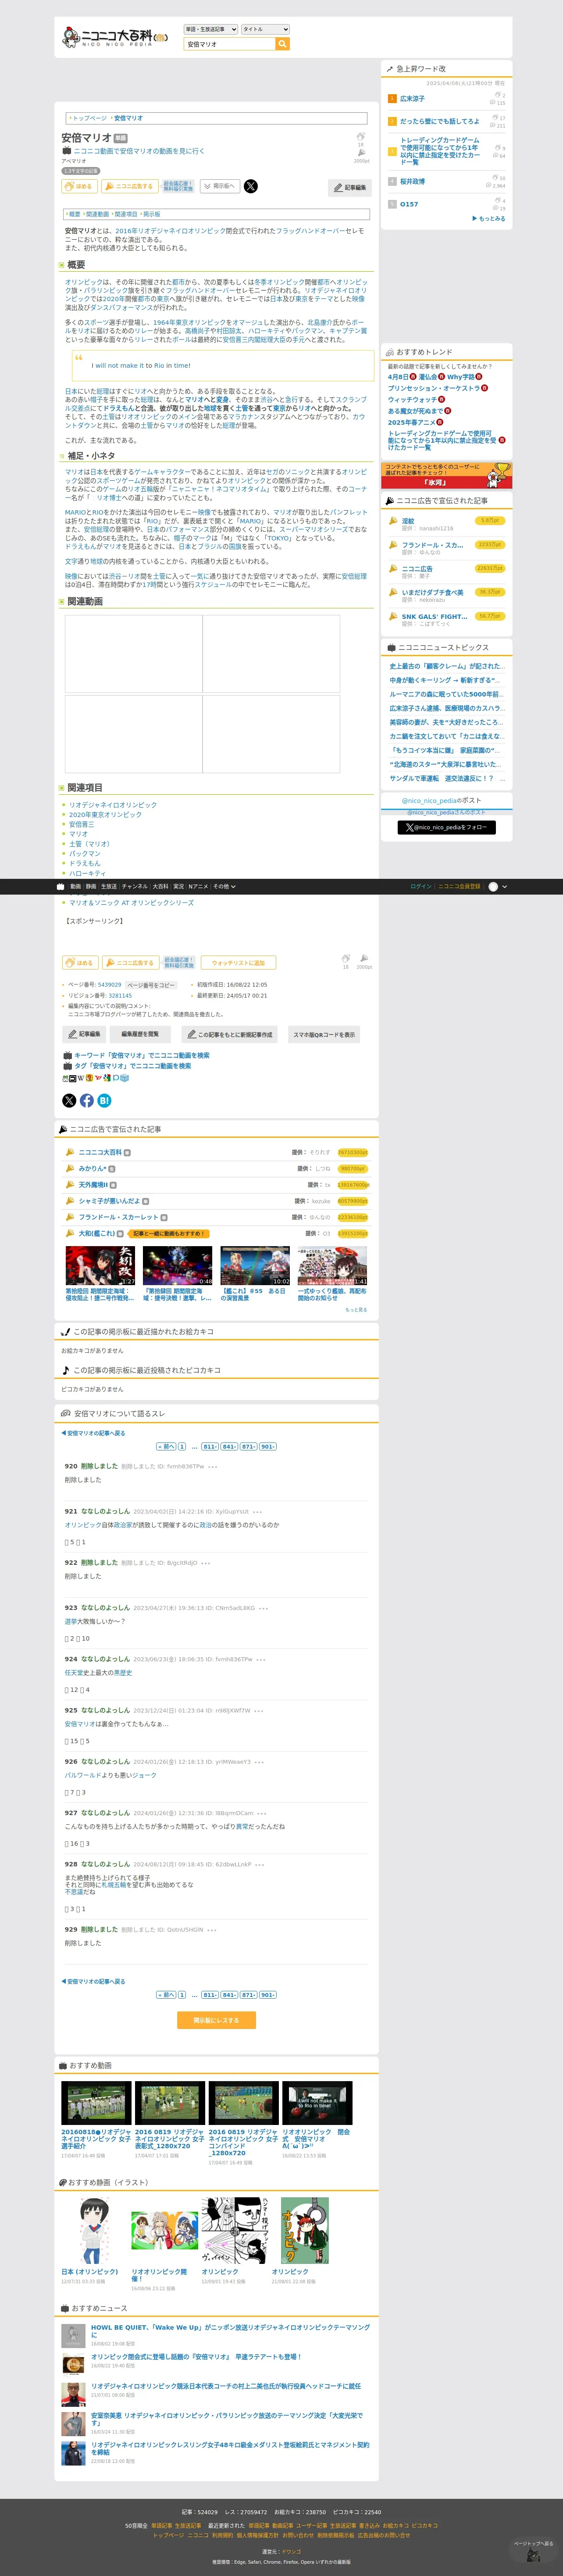563x2576 pixels.
Task: Open キーワード「安倍マリオ」でニコニコ動画を検索 link
Action: click(141, 1055)
